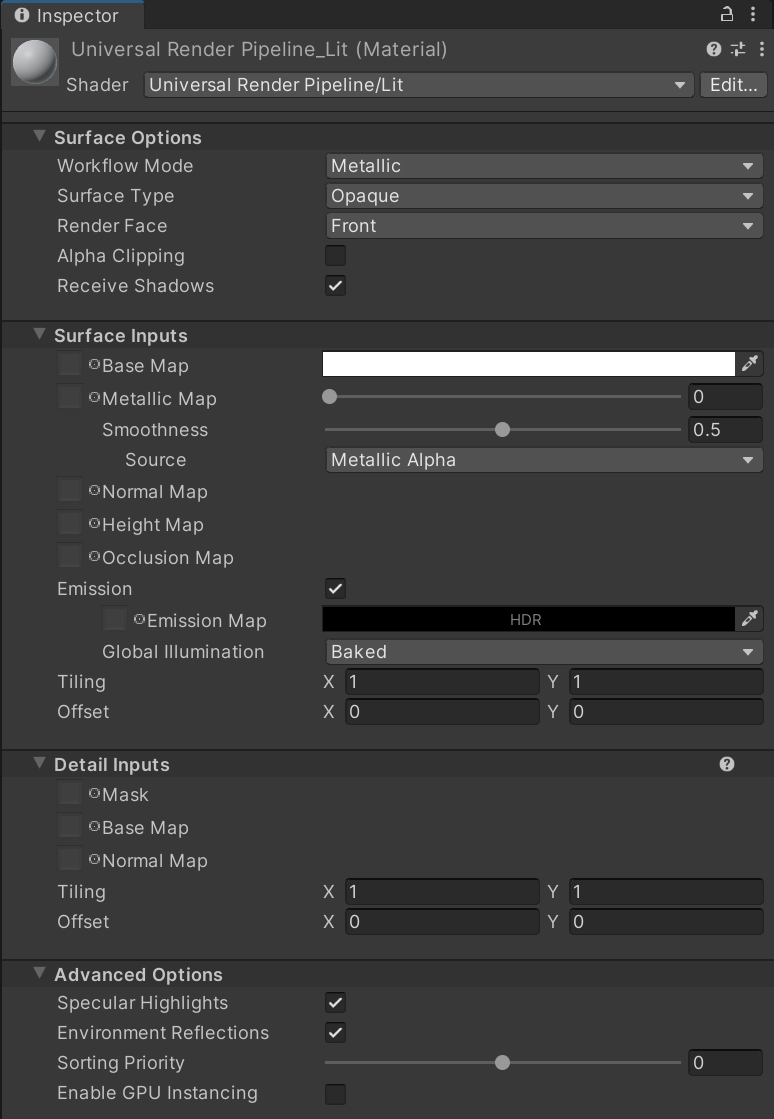This screenshot has width=774, height=1119.
Task: Open the Workflow Mode dropdown
Action: click(x=544, y=166)
